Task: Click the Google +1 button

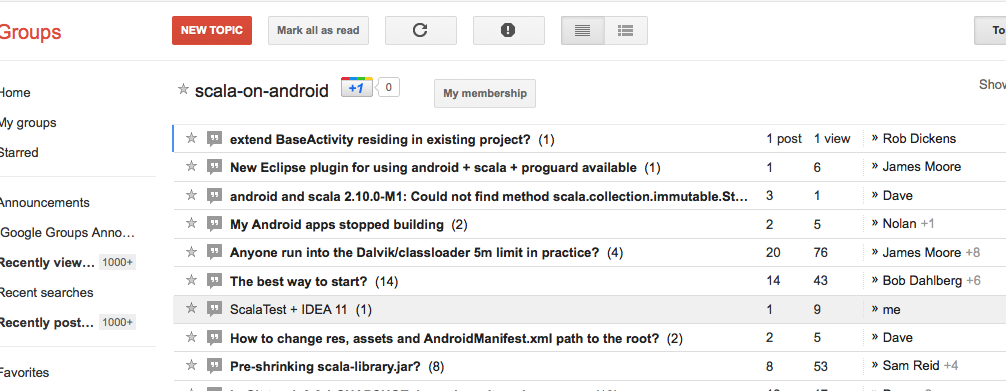Action: 357,88
